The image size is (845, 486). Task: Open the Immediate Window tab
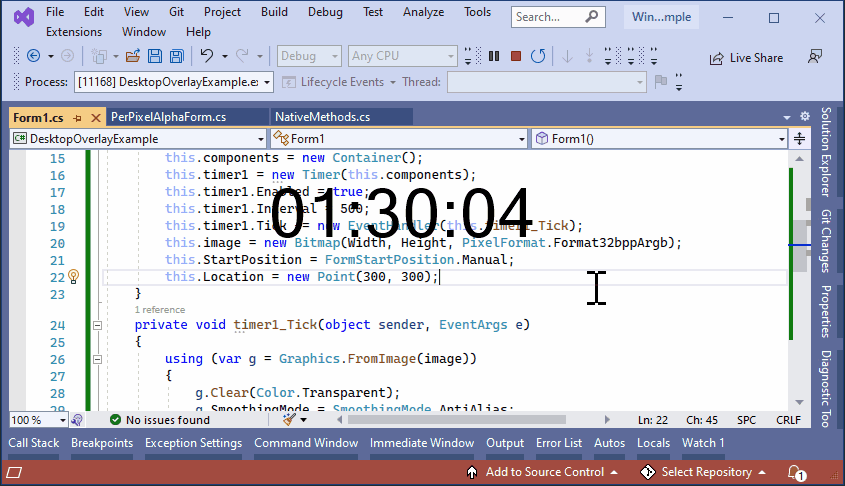pos(422,443)
